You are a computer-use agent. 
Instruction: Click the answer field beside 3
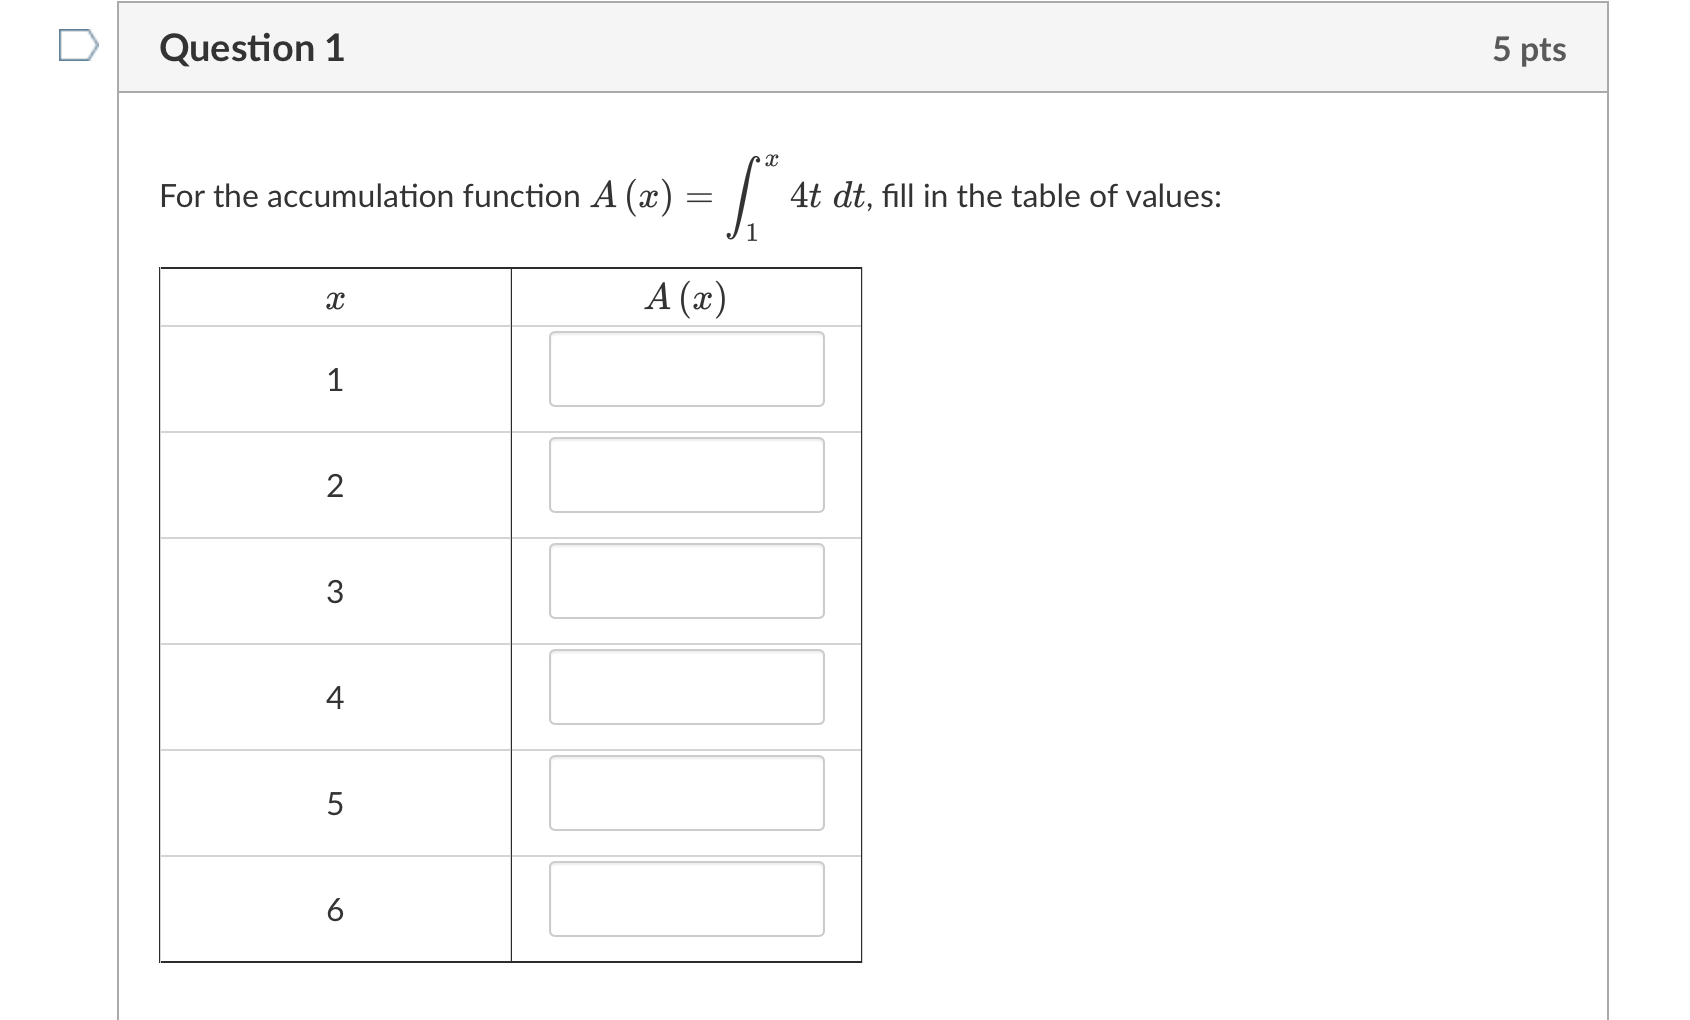pos(686,582)
